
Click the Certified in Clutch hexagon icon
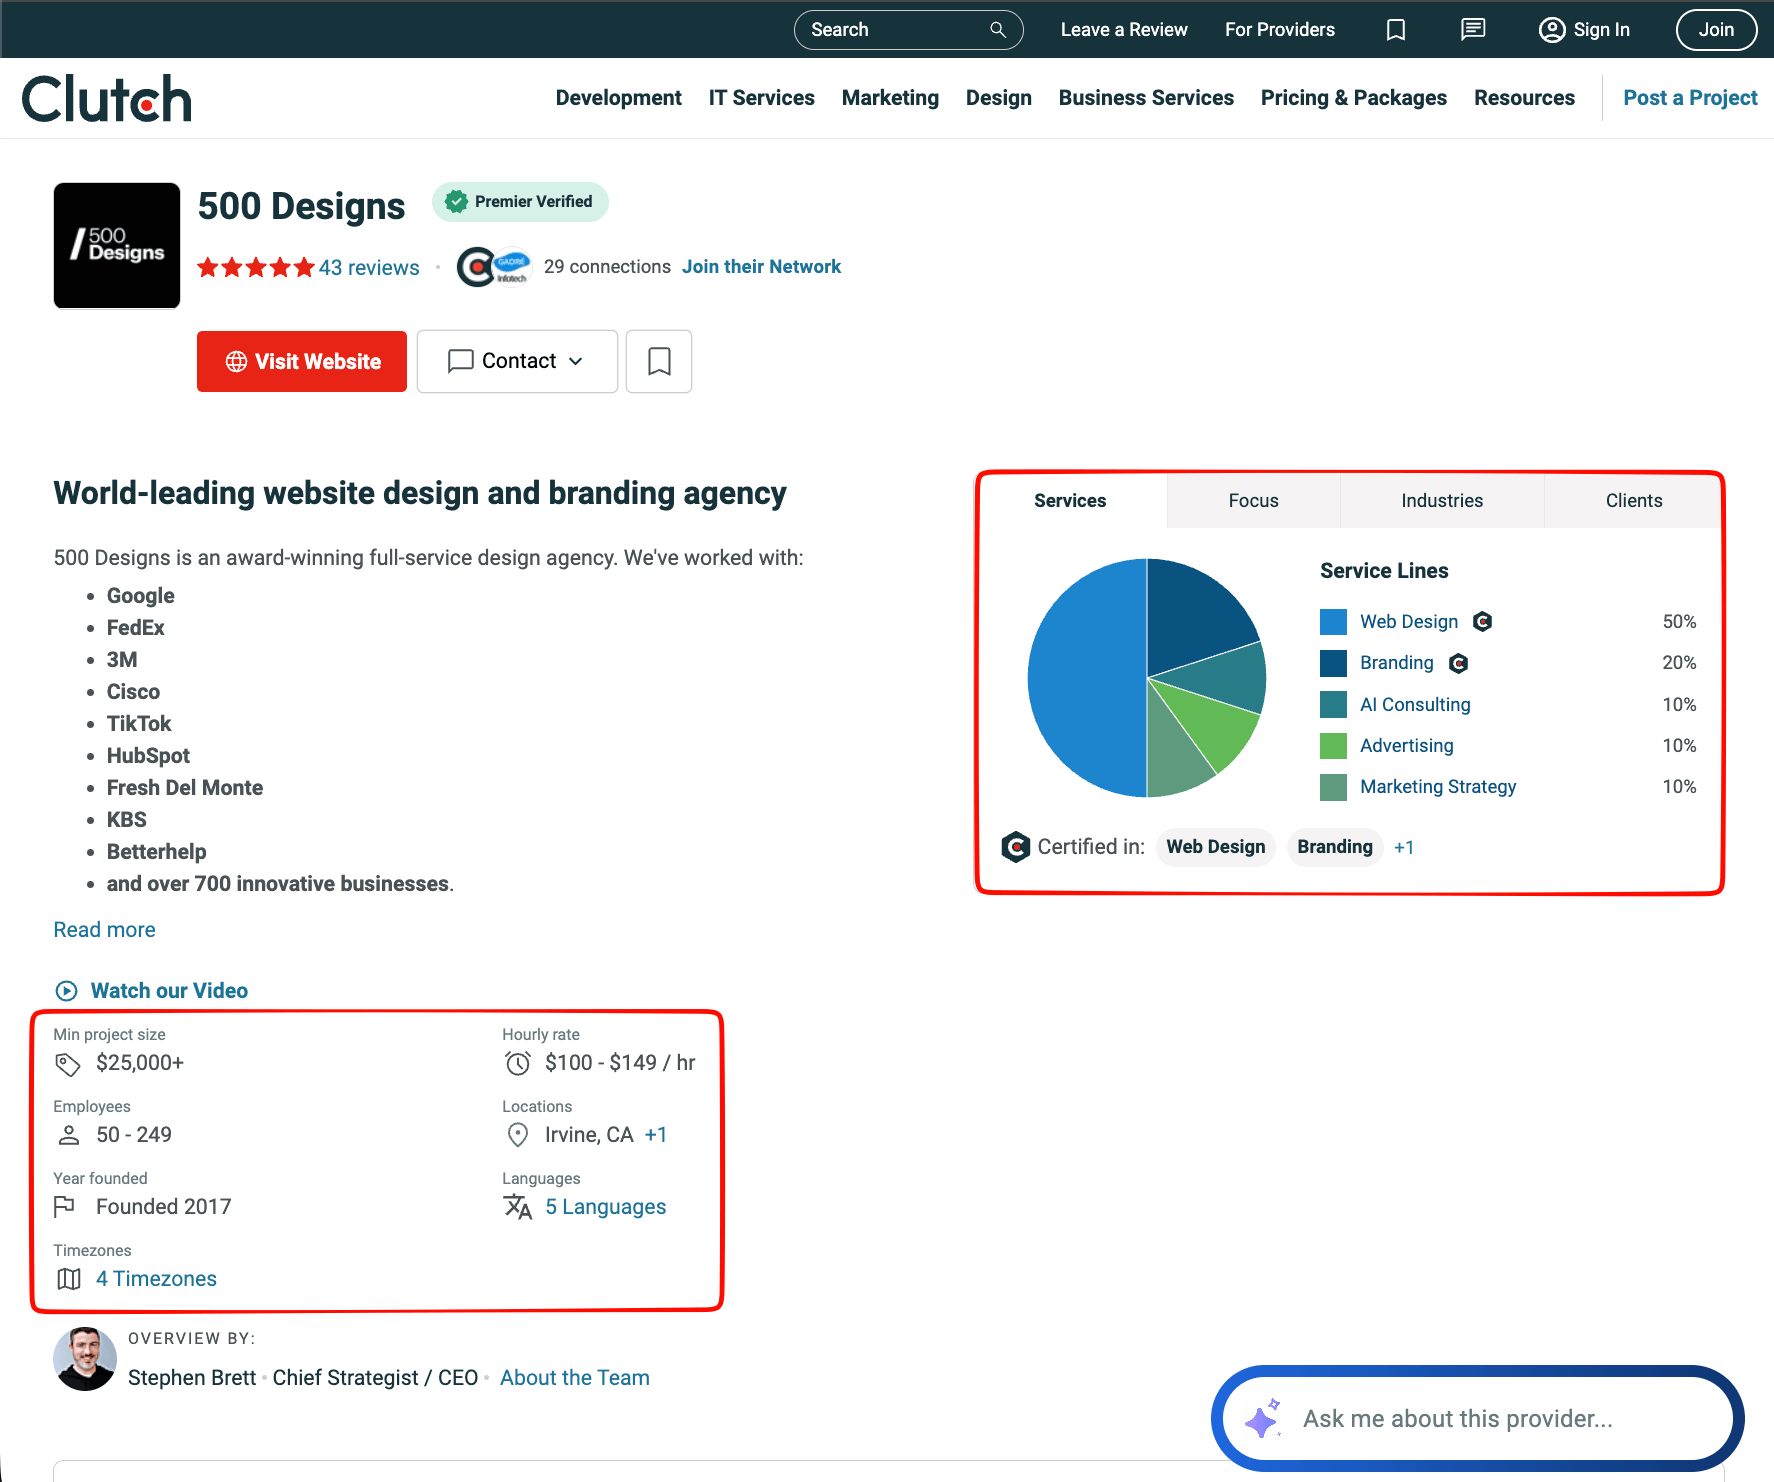[1016, 847]
